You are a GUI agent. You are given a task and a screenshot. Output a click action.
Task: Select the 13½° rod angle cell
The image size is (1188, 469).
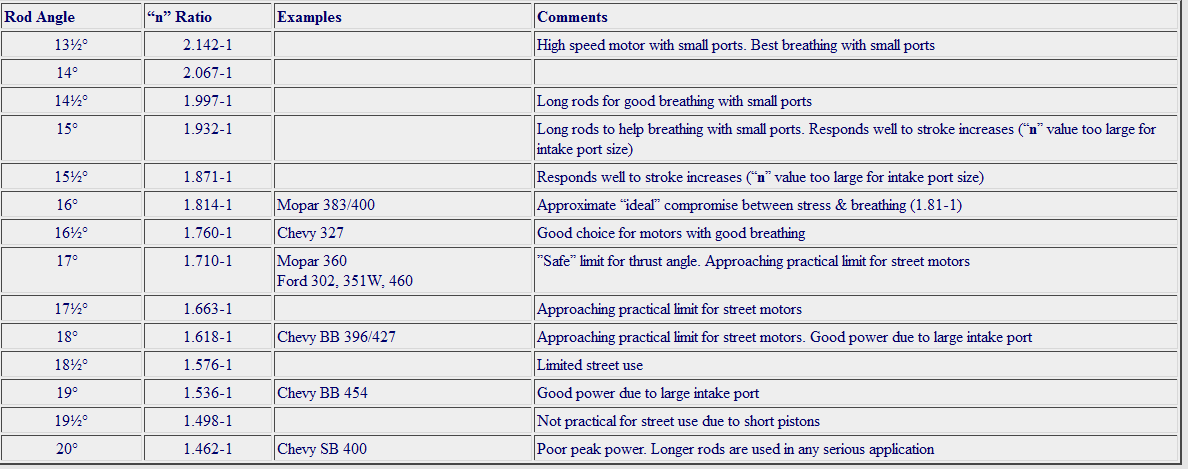[x=72, y=45]
